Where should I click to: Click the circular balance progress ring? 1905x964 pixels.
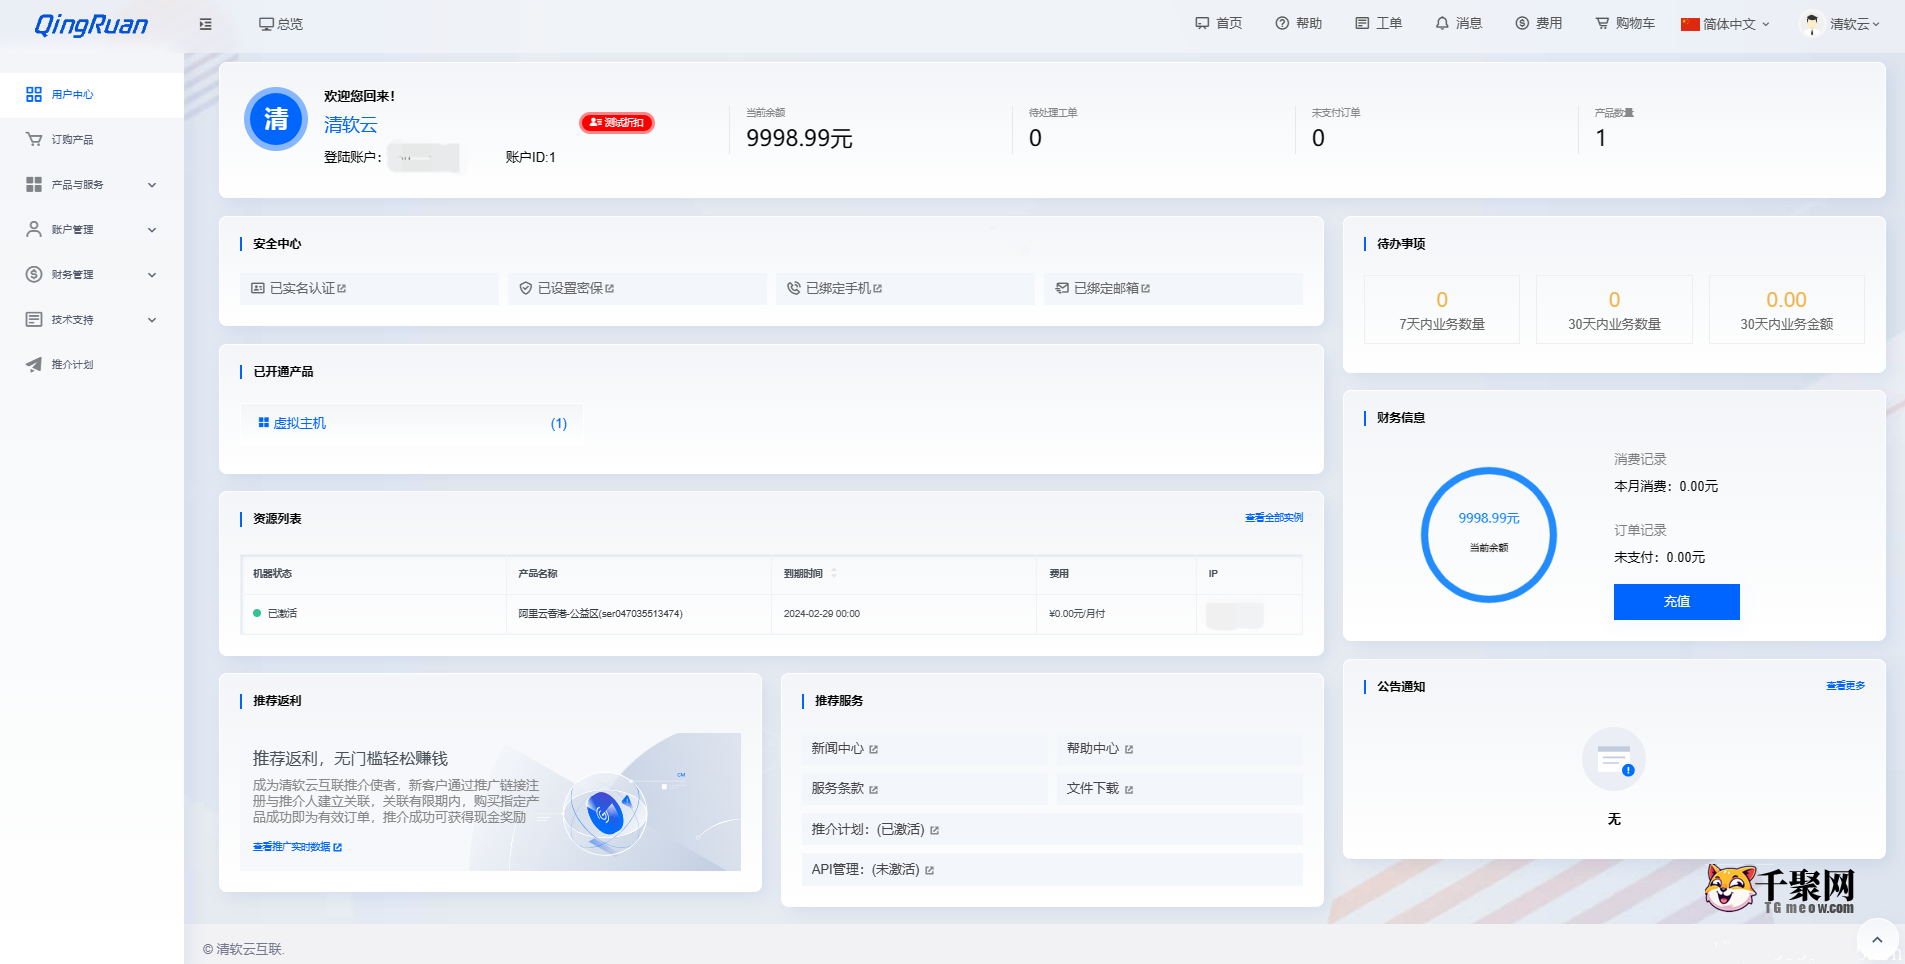[x=1489, y=534]
